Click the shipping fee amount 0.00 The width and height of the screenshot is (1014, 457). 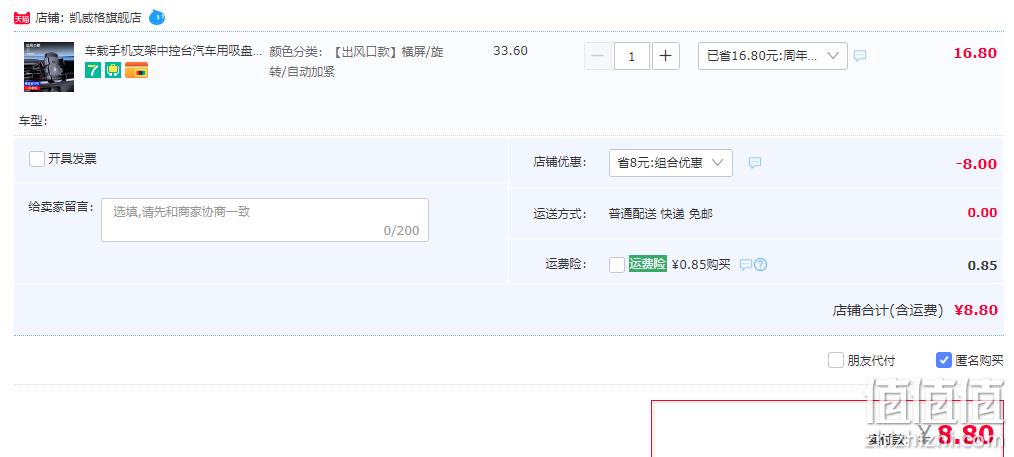(x=982, y=213)
